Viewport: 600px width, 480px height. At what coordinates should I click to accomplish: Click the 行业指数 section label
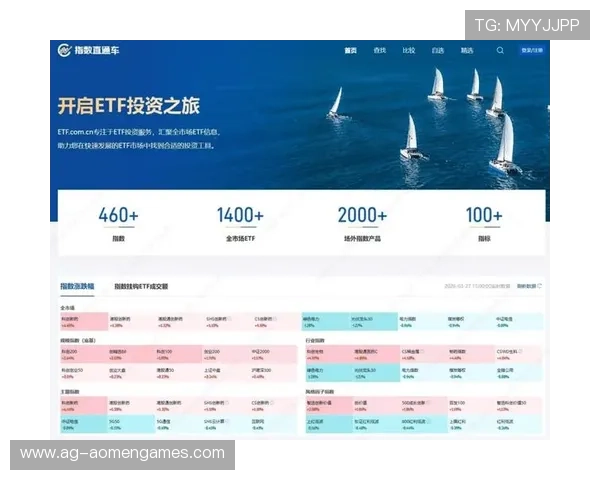315,340
